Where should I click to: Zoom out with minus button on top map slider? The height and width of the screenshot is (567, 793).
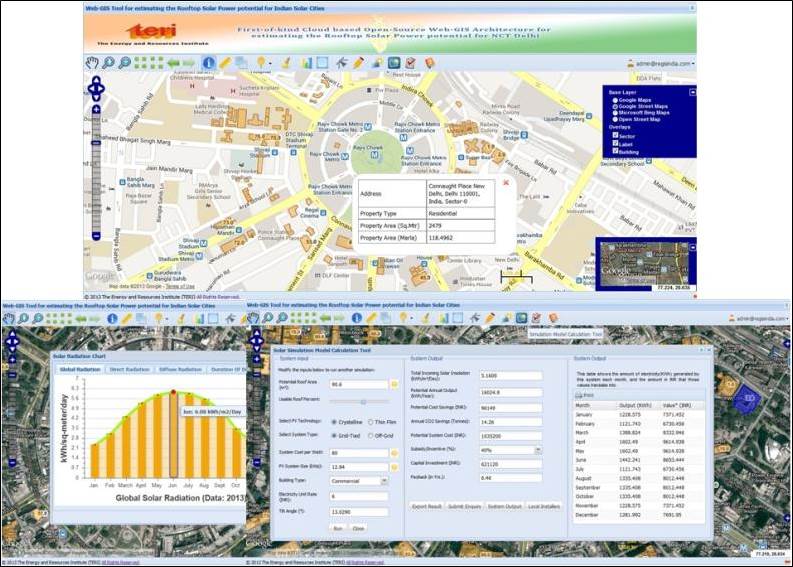[x=96, y=236]
